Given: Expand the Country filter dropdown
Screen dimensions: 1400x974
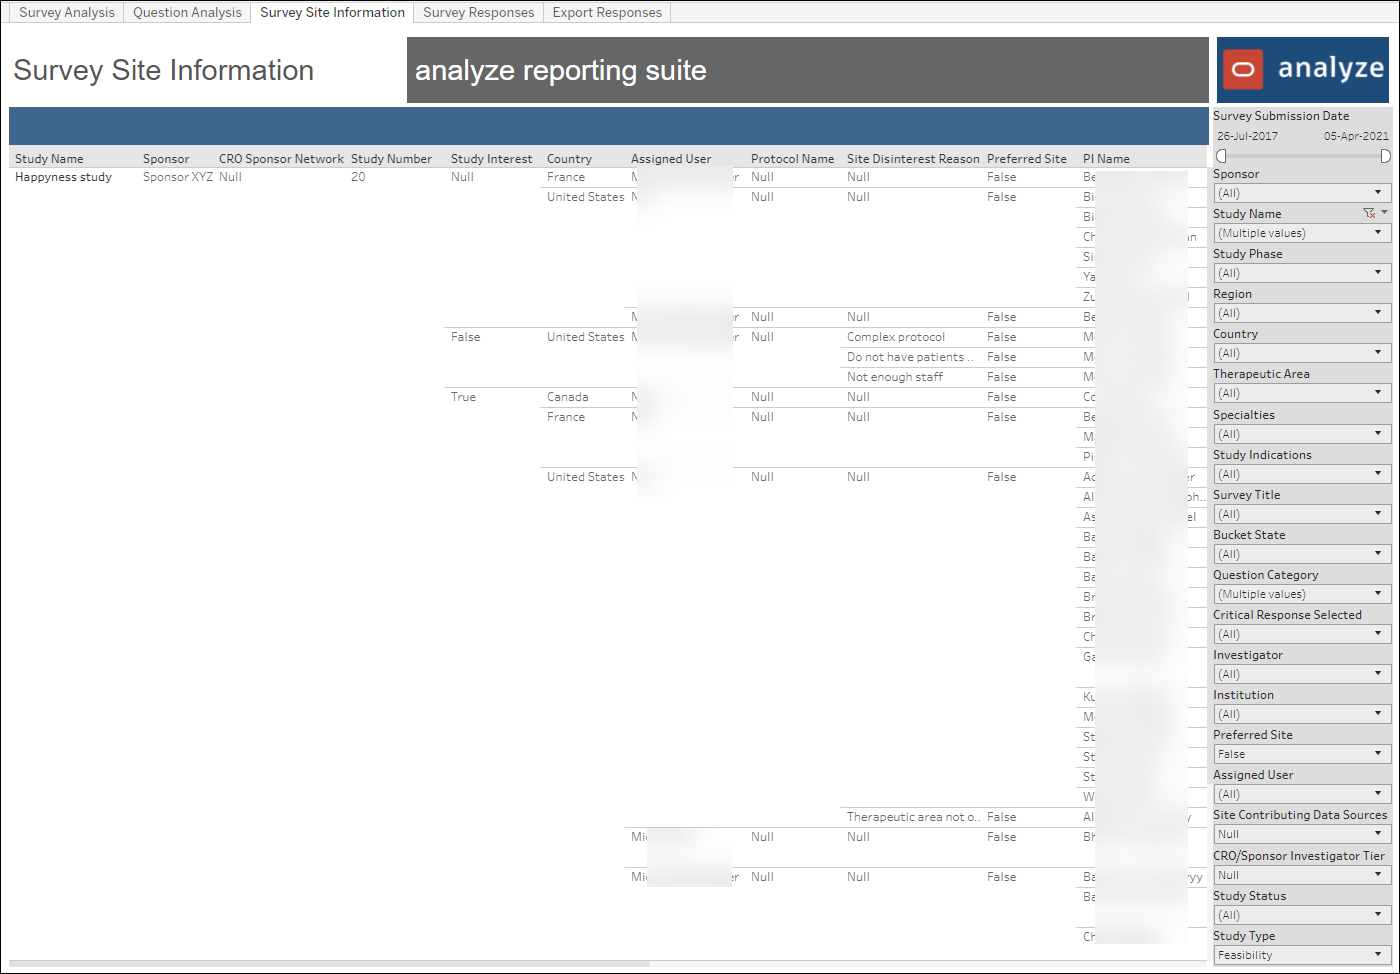Looking at the screenshot, I should 1302,353.
